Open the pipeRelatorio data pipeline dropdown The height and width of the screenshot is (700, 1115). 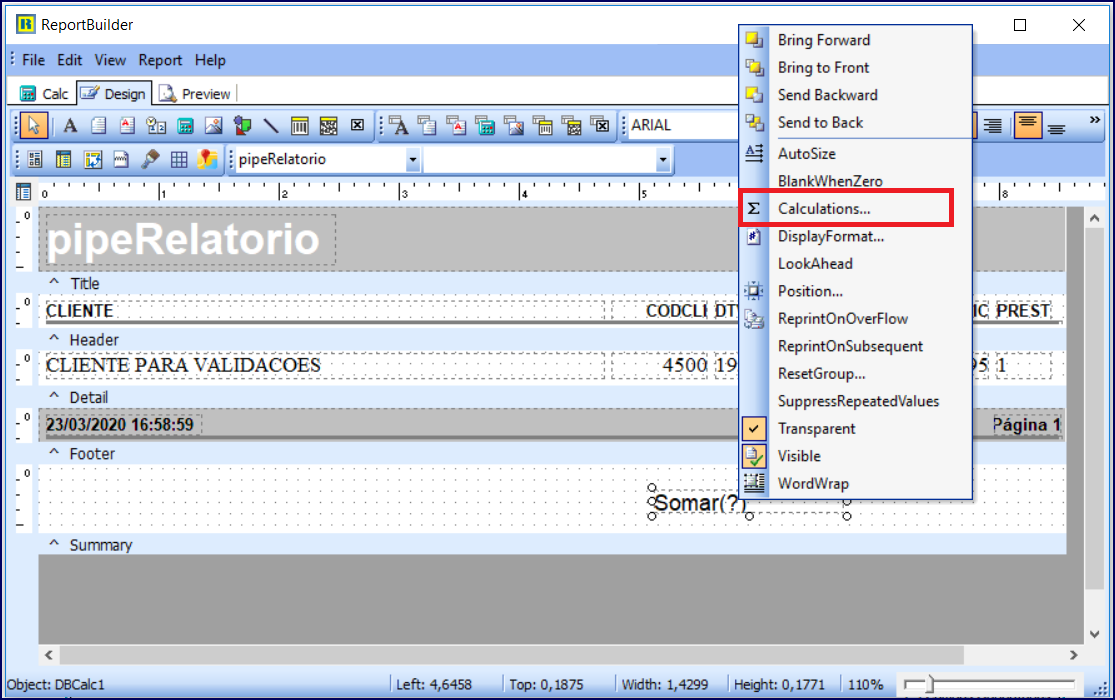click(412, 160)
